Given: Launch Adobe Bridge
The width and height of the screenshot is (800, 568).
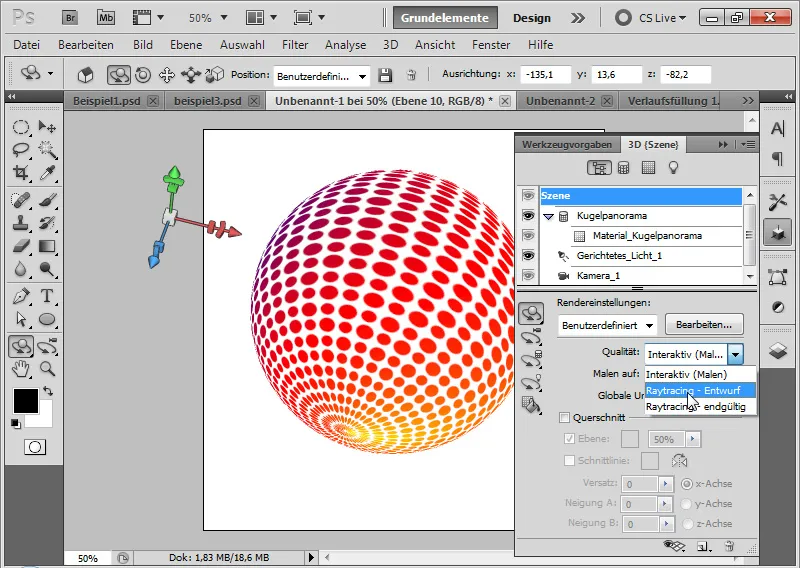Looking at the screenshot, I should pos(70,18).
